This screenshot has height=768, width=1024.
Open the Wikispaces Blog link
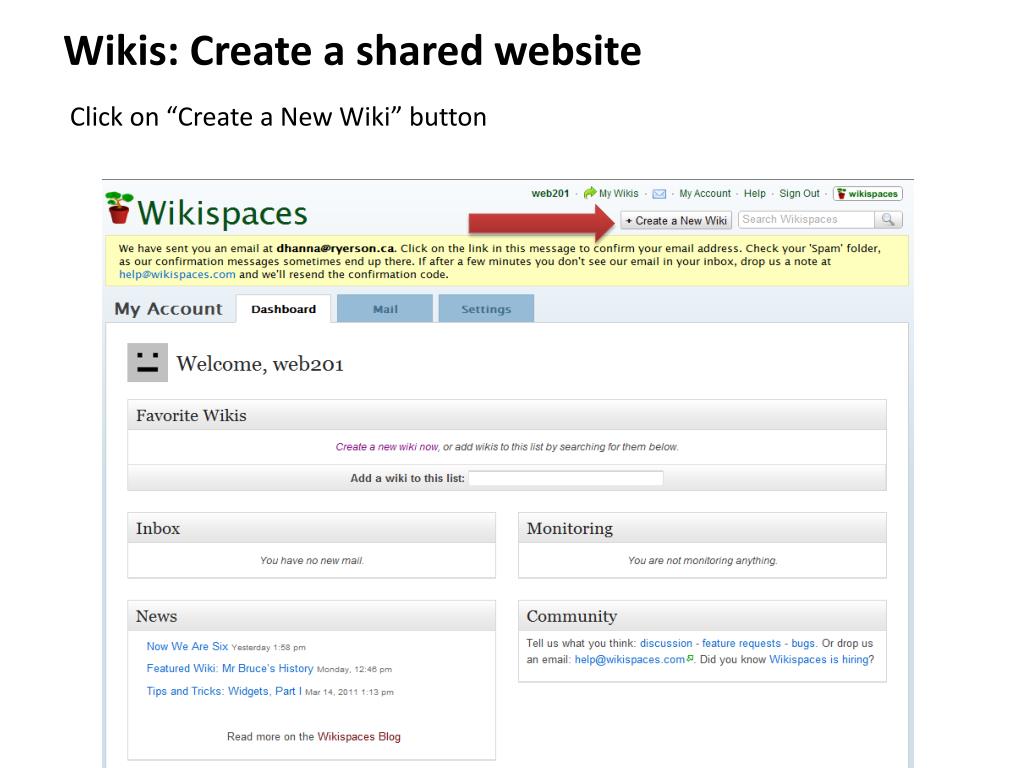pyautogui.click(x=359, y=737)
